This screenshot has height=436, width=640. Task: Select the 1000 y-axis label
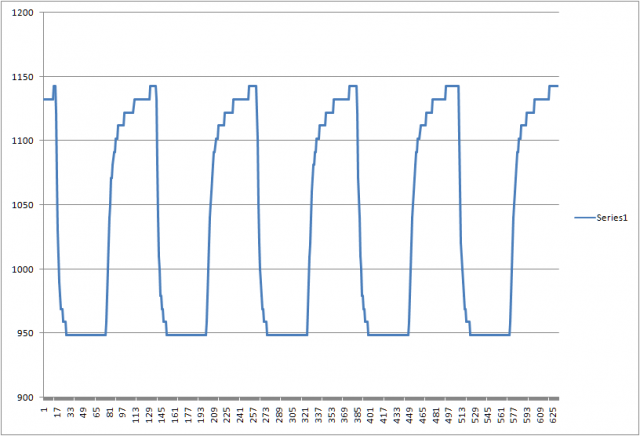(21, 269)
